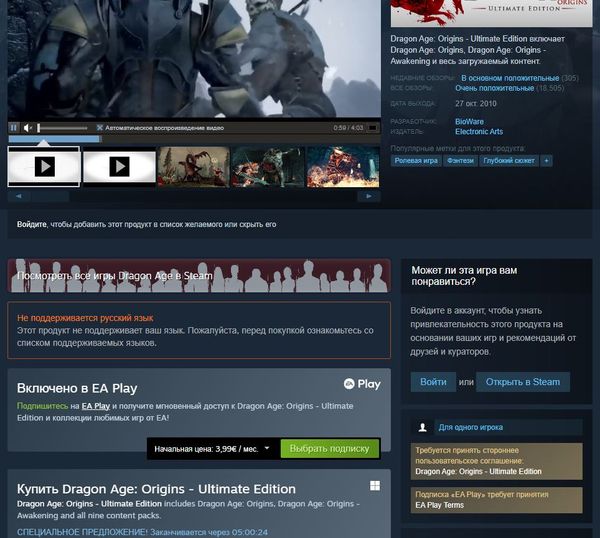Screen dimensions: 600x538
Task: Click 'Купить Dragon Age: Origins - Ultimate Edition' heading
Action: (x=156, y=489)
